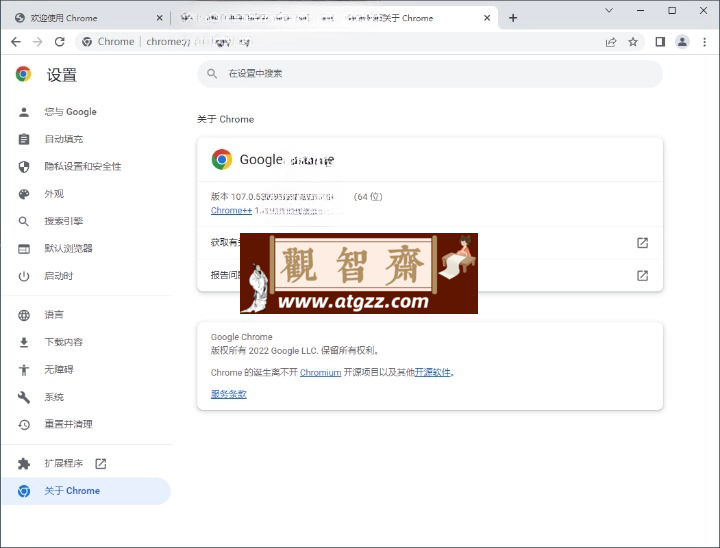The width and height of the screenshot is (720, 548).
Task: Open the tab search chevron
Action: click(609, 10)
